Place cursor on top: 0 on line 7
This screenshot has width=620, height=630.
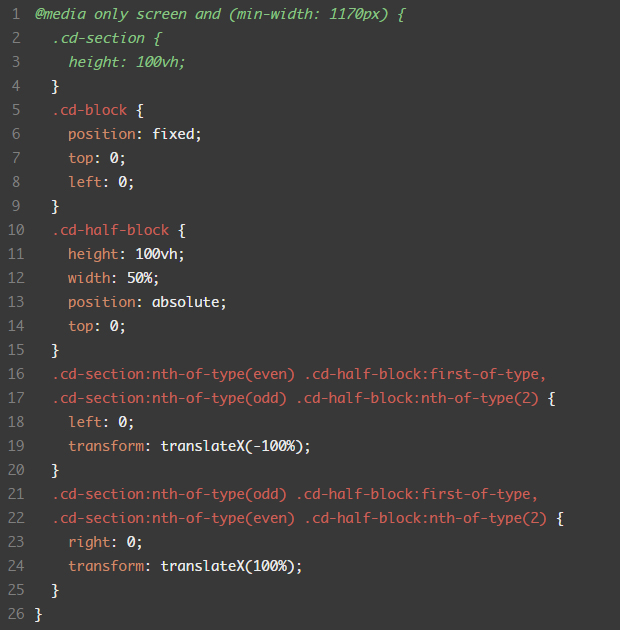pyautogui.click(x=96, y=158)
